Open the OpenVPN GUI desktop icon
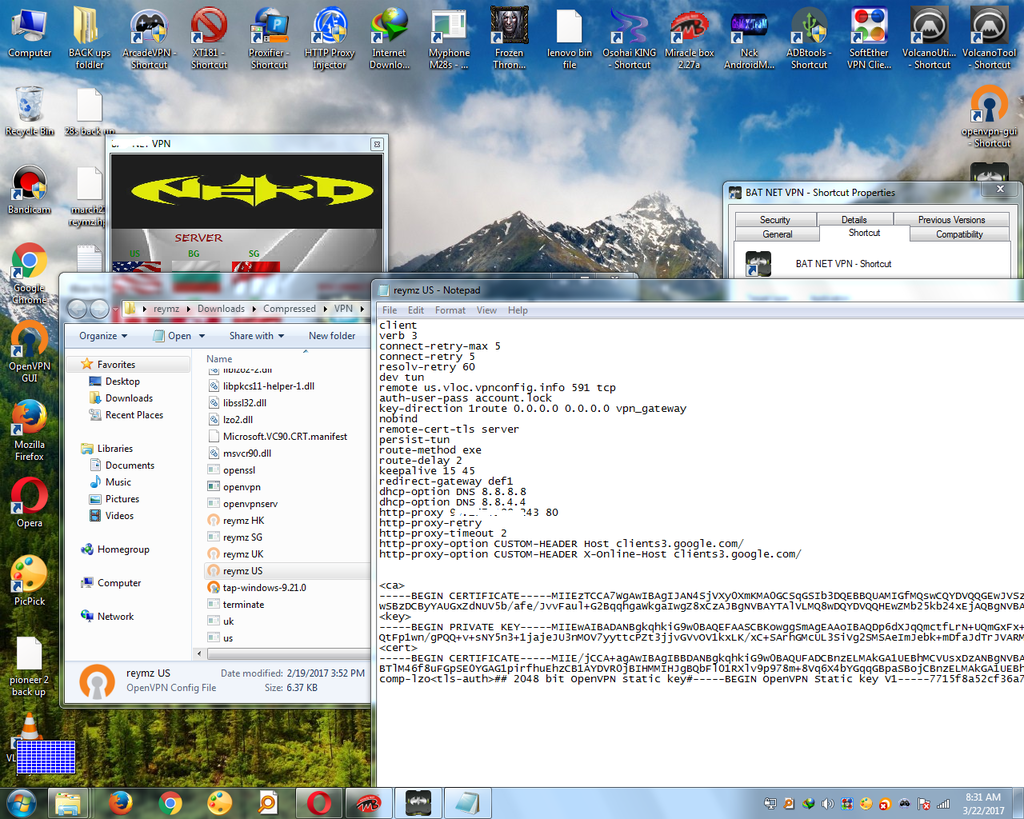This screenshot has width=1024, height=819. (29, 342)
